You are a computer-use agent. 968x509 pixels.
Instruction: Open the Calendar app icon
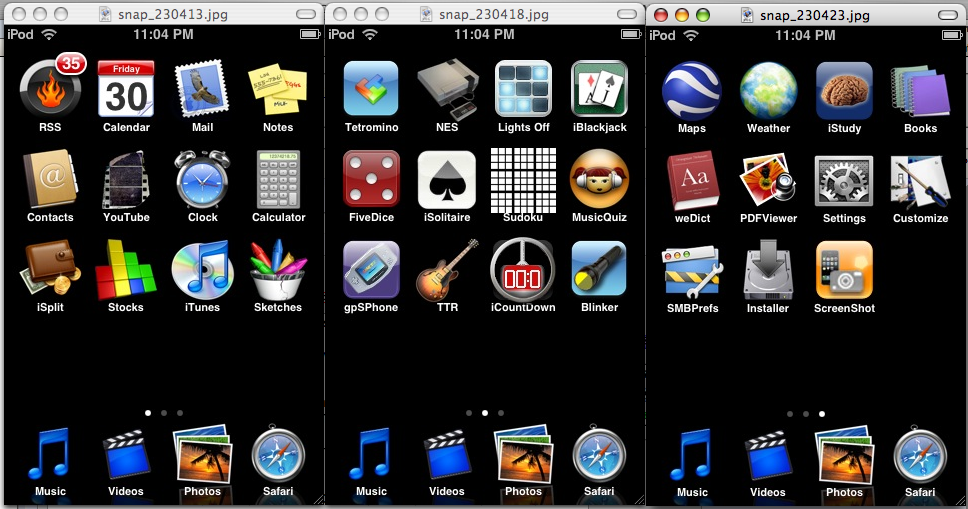coord(126,89)
